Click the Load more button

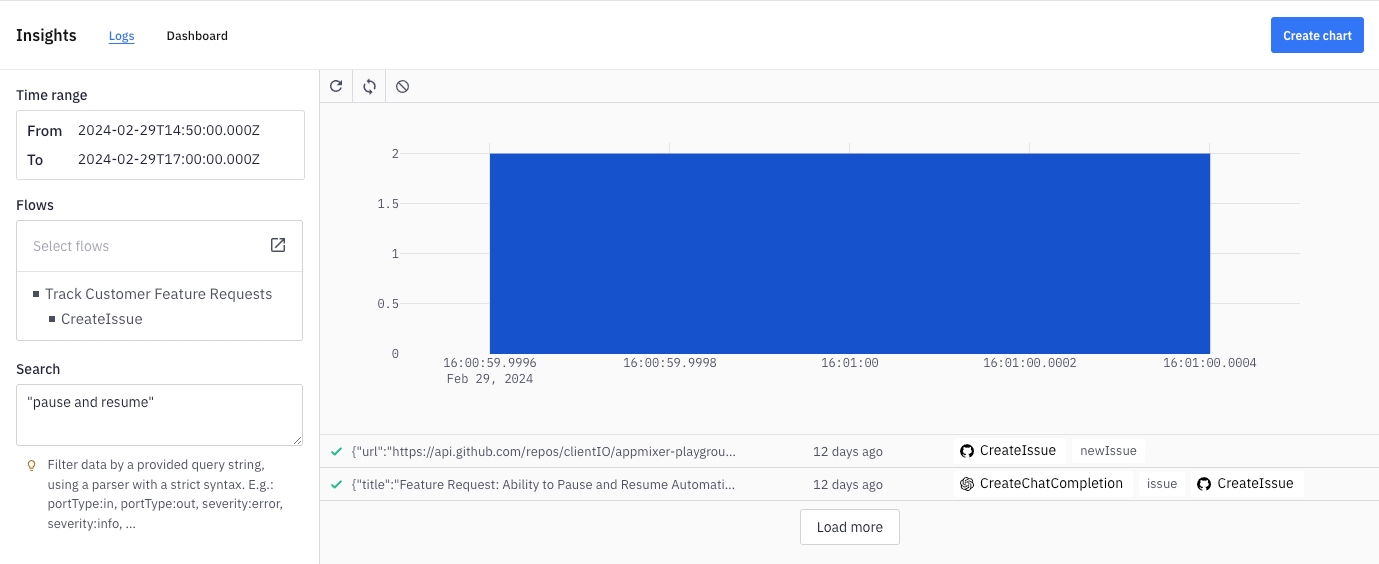[849, 527]
